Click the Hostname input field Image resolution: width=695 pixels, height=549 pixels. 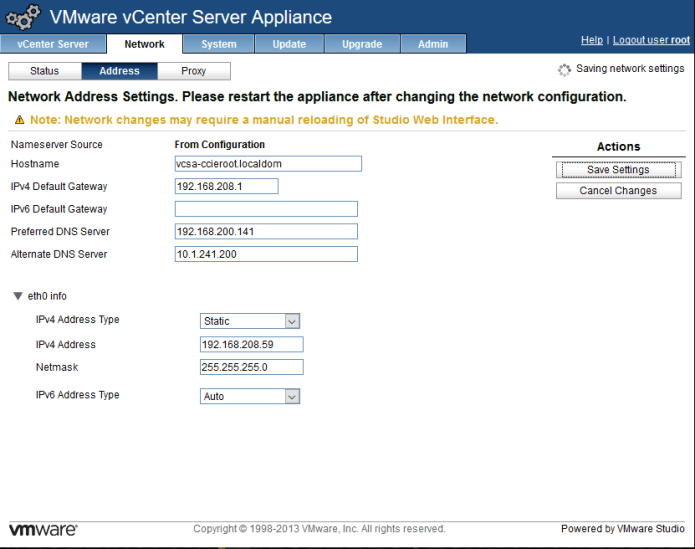tap(267, 164)
